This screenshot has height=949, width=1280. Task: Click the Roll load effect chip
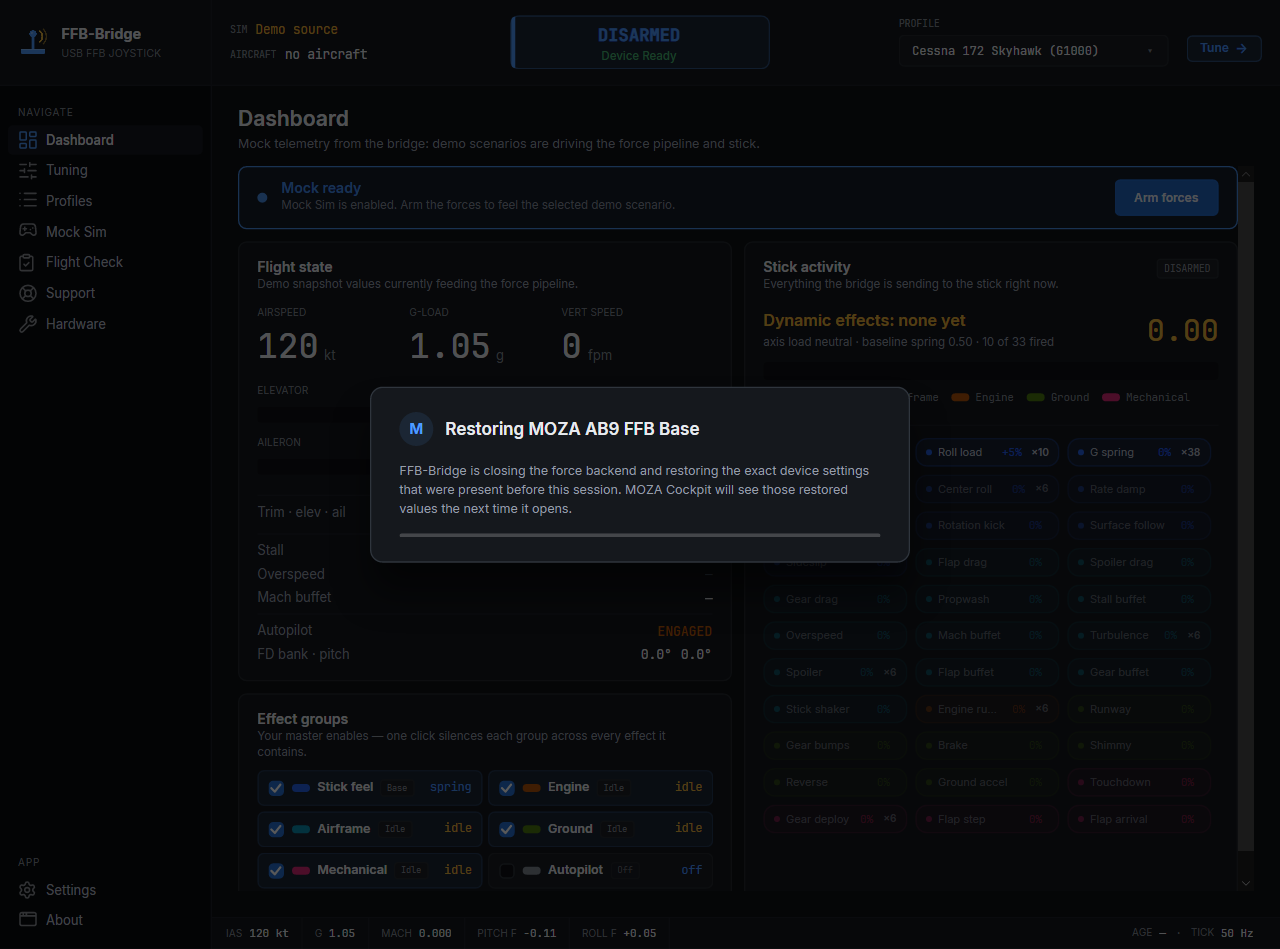pyautogui.click(x=987, y=452)
